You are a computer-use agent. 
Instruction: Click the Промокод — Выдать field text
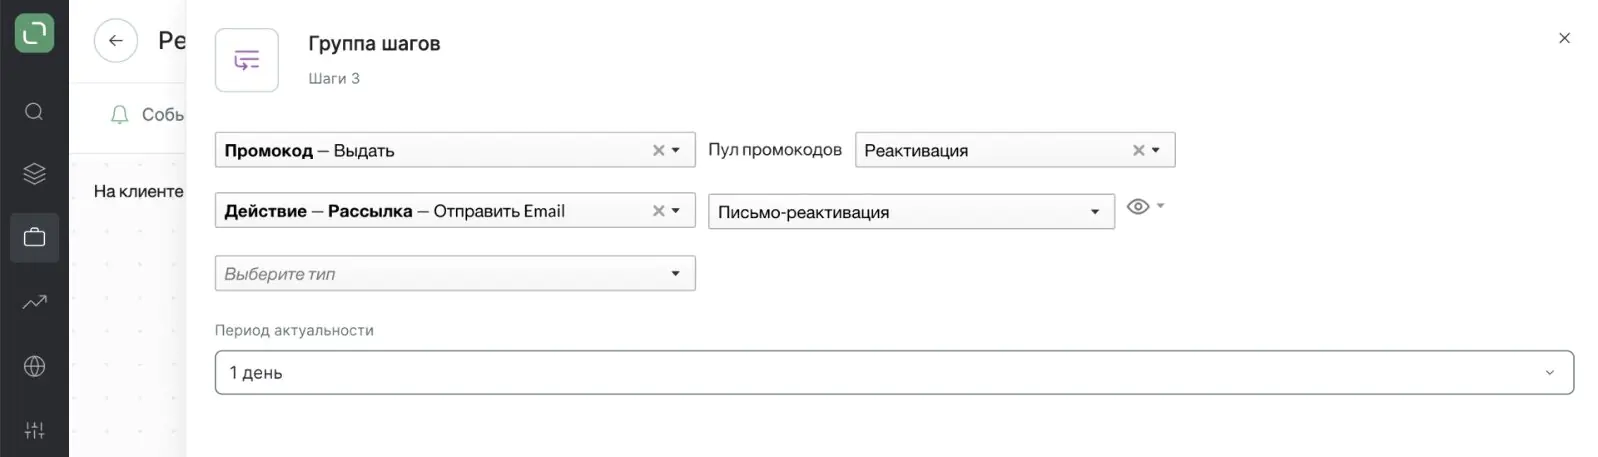pyautogui.click(x=309, y=151)
